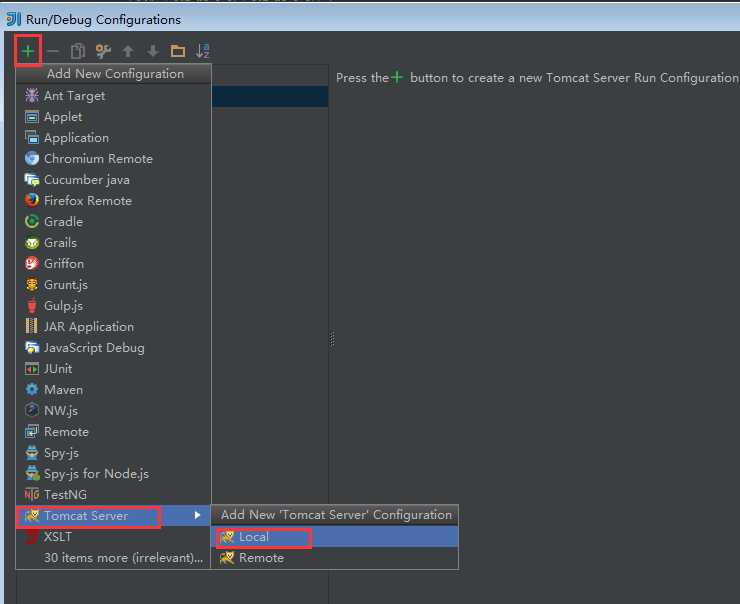Click the Grunt.js boar icon

click(x=32, y=285)
